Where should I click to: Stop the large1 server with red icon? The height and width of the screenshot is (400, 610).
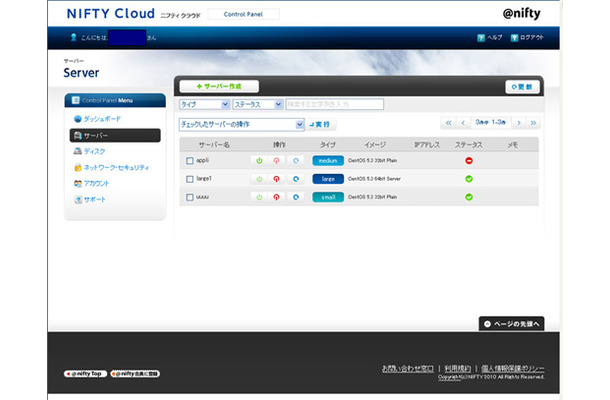coord(276,179)
